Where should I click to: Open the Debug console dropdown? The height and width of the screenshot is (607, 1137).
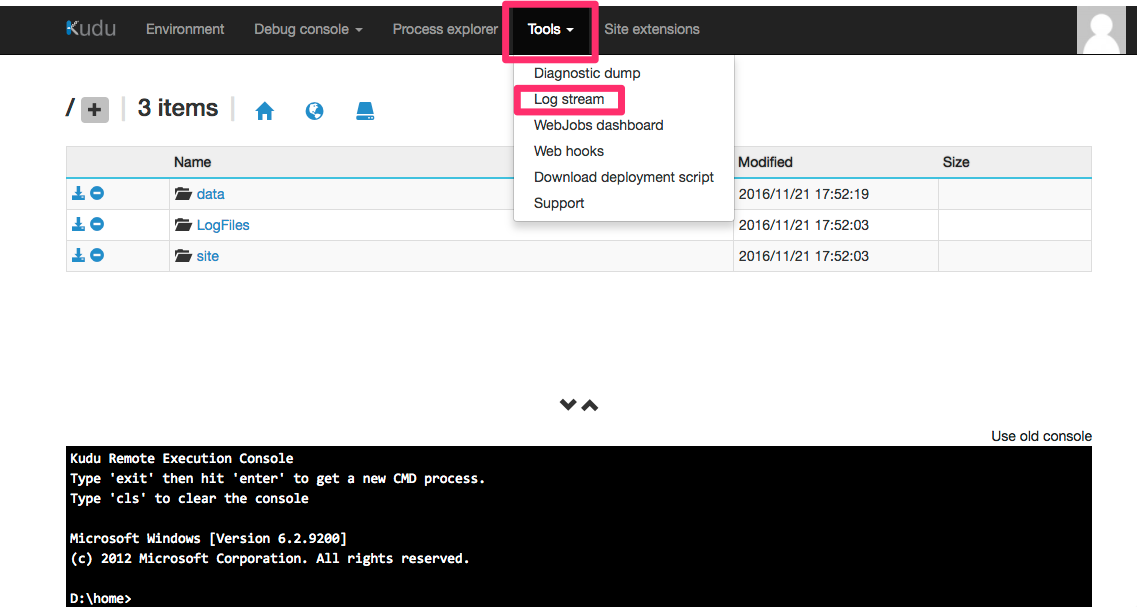click(307, 29)
